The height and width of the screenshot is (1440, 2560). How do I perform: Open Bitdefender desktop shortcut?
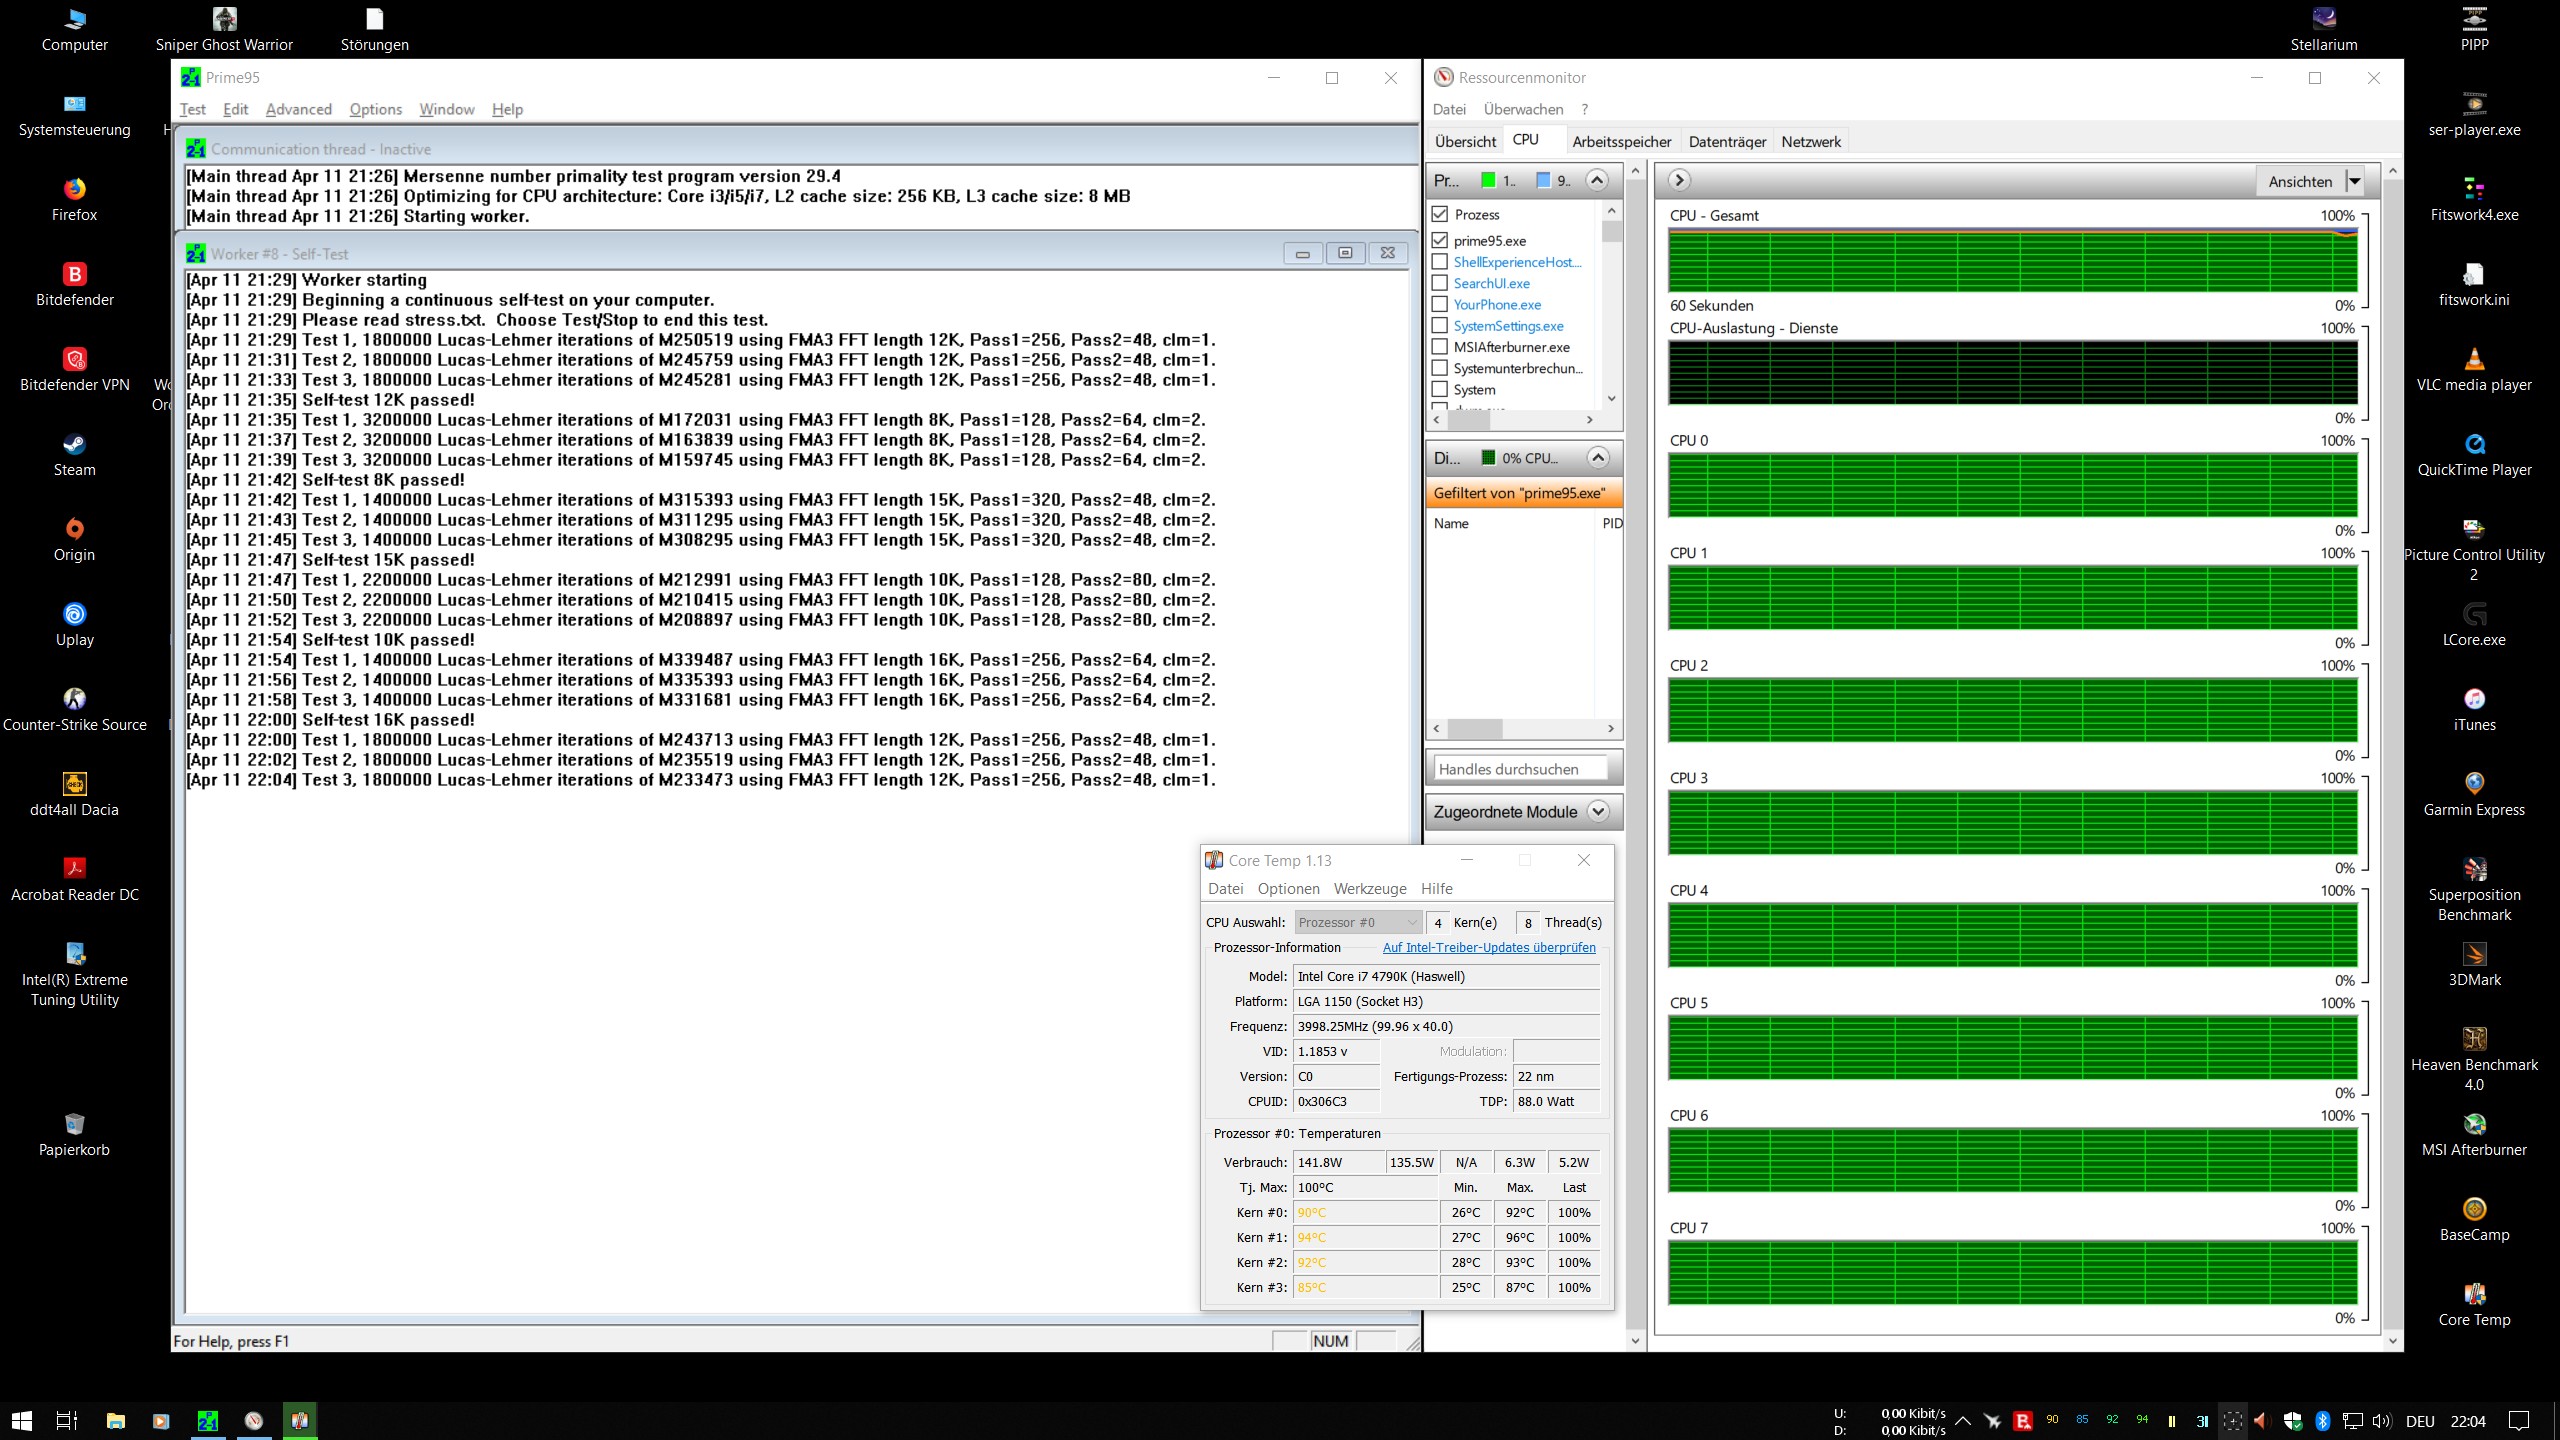(74, 285)
